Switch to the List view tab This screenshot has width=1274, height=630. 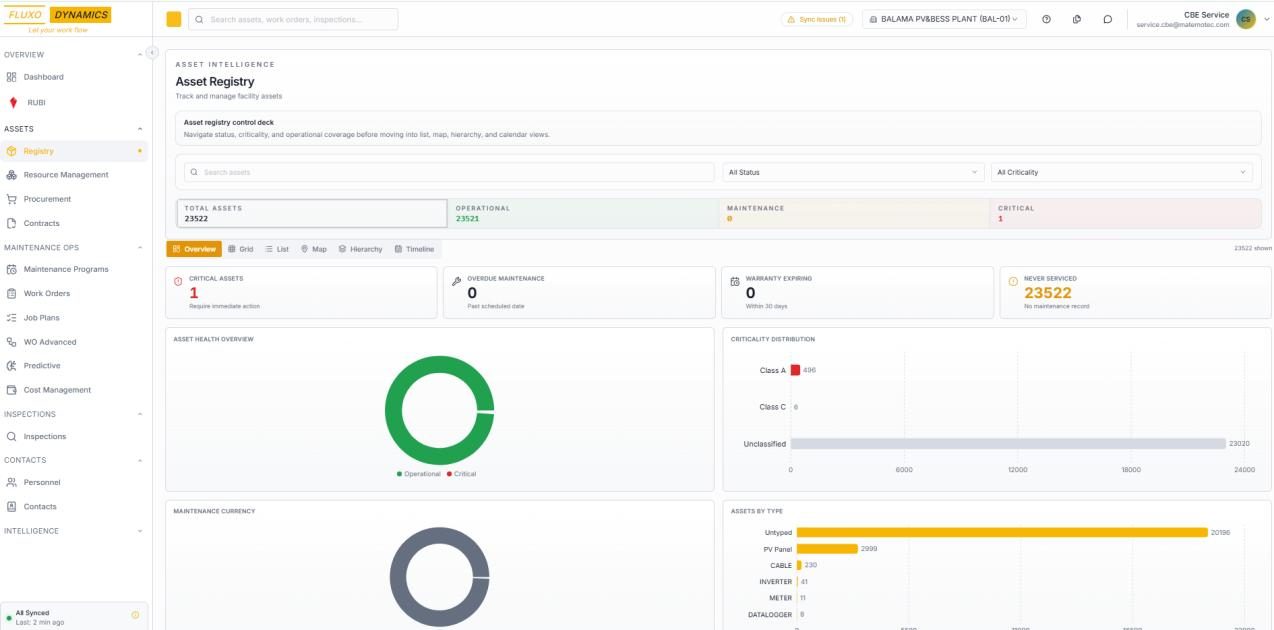click(x=277, y=249)
